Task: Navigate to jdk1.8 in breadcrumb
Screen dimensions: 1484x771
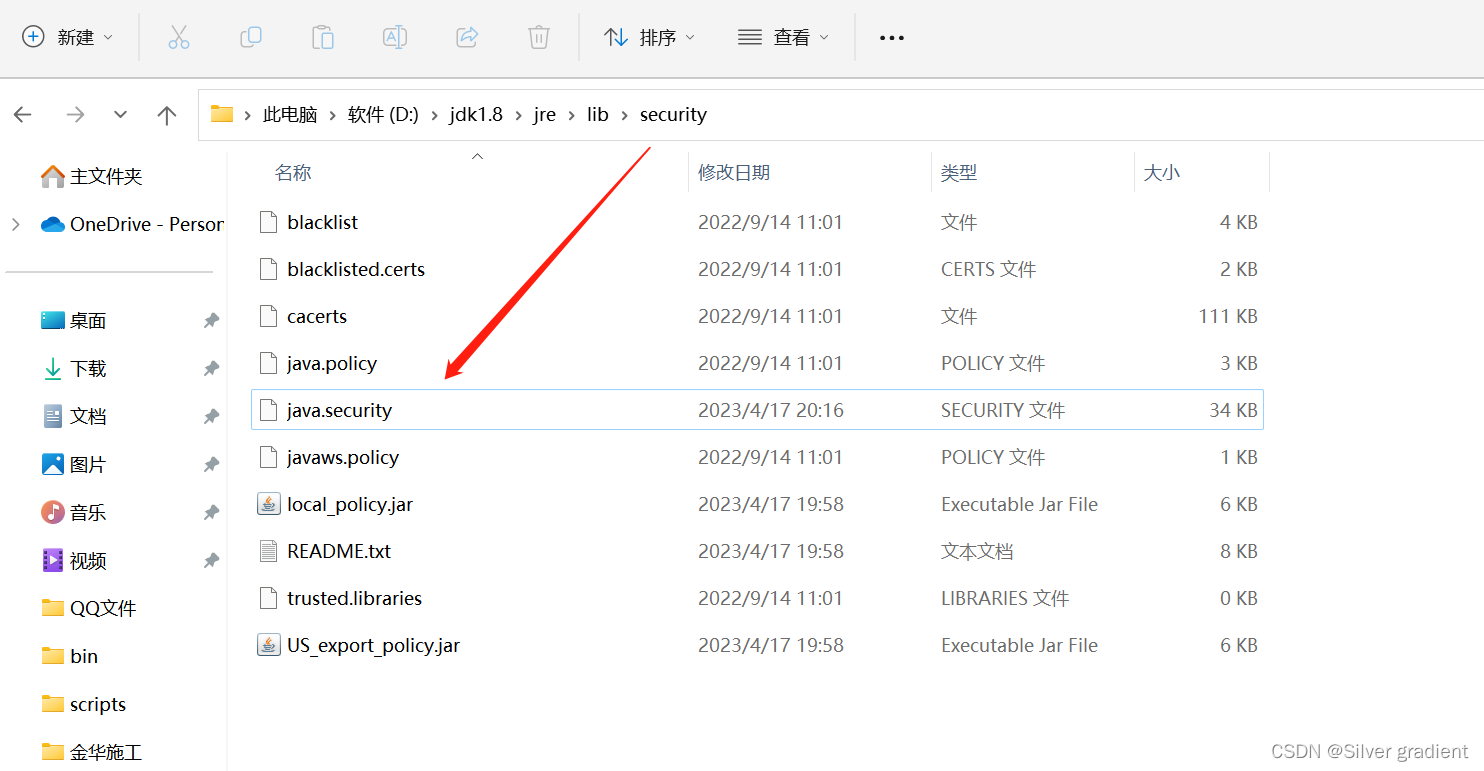Action: click(x=476, y=115)
